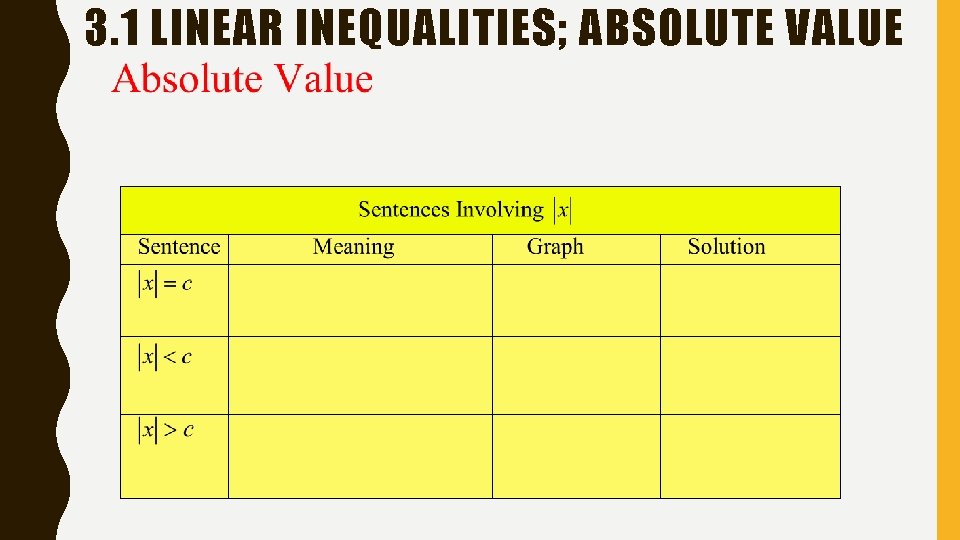Click the empty Graph cell for |x| = c
Viewport: 960px width, 540px height.
[x=576, y=301]
